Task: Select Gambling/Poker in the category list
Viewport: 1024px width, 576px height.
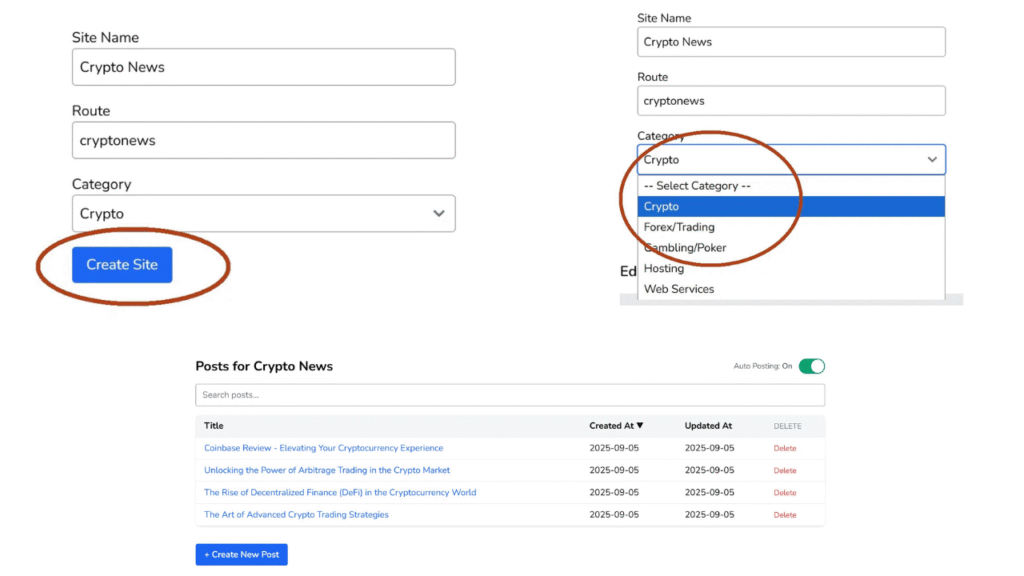Action: click(x=685, y=248)
